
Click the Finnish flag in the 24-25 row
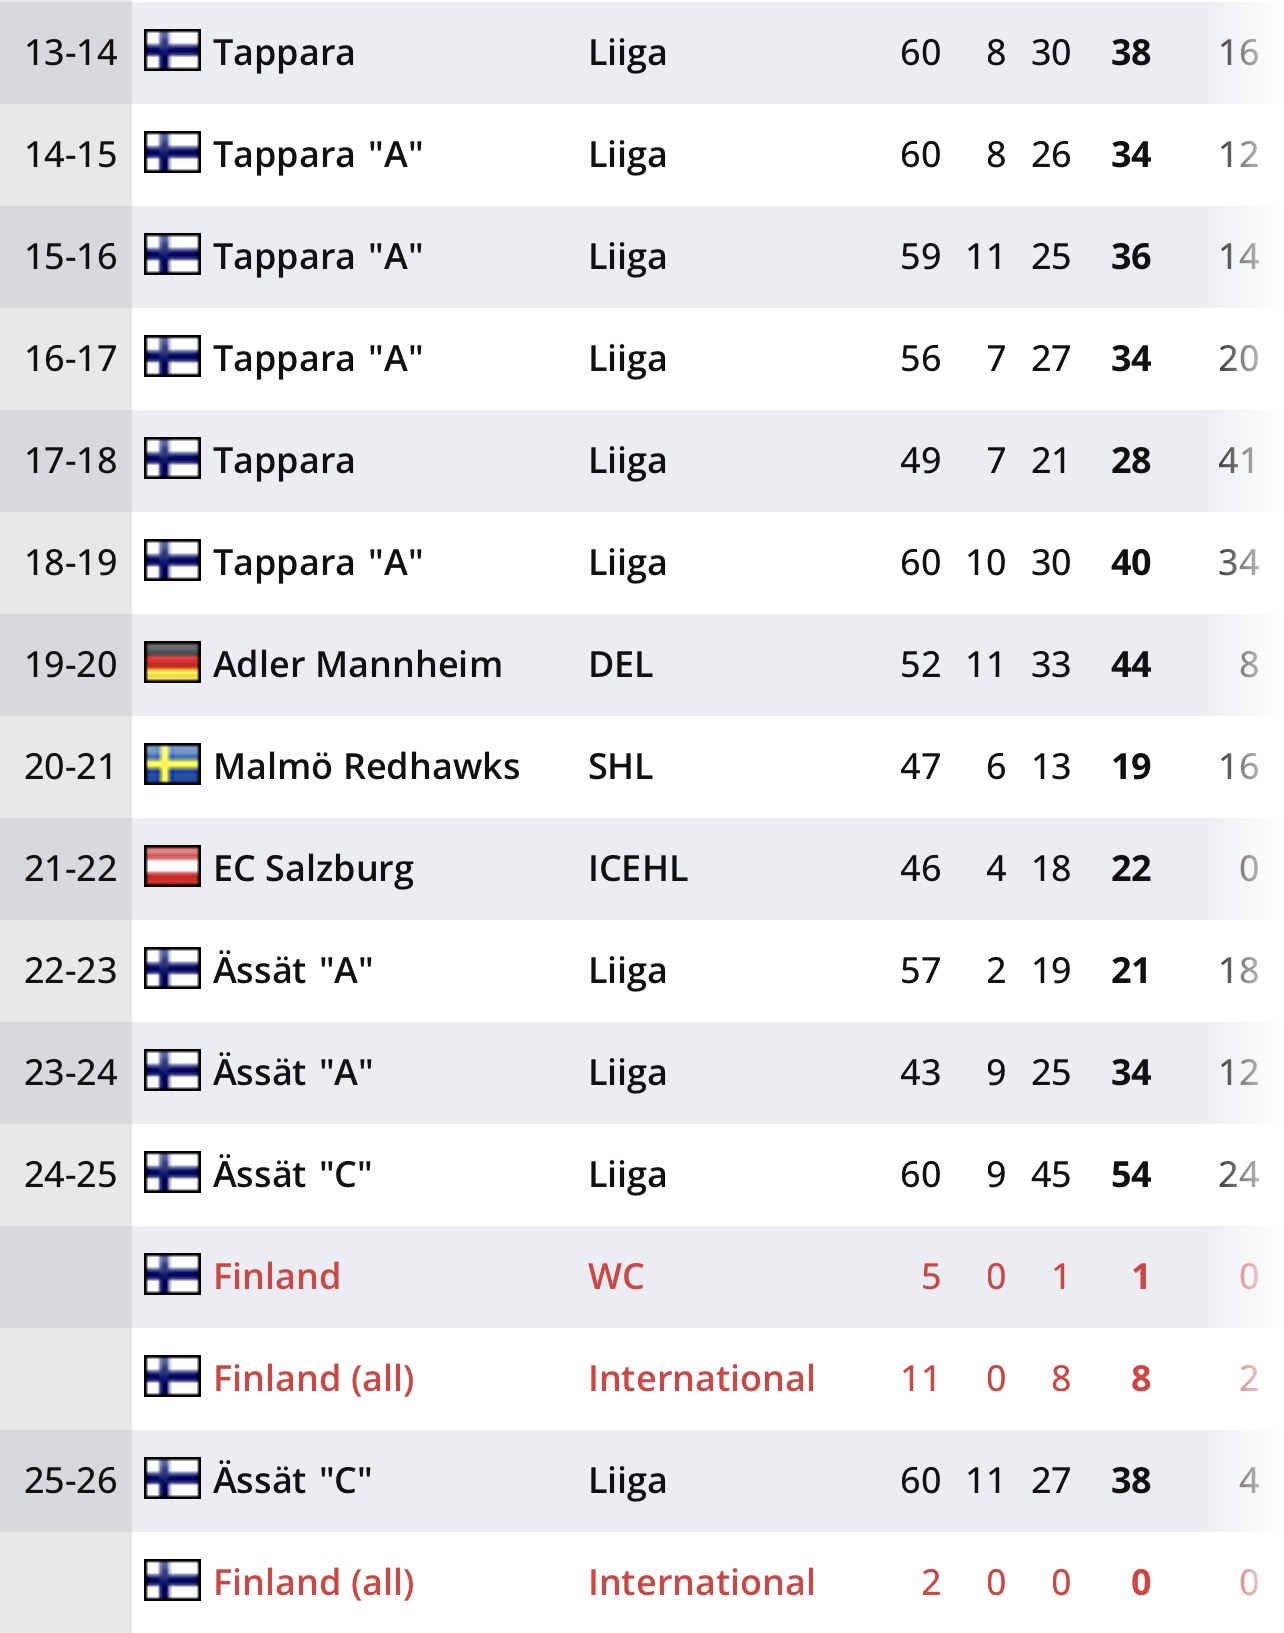pos(172,1173)
